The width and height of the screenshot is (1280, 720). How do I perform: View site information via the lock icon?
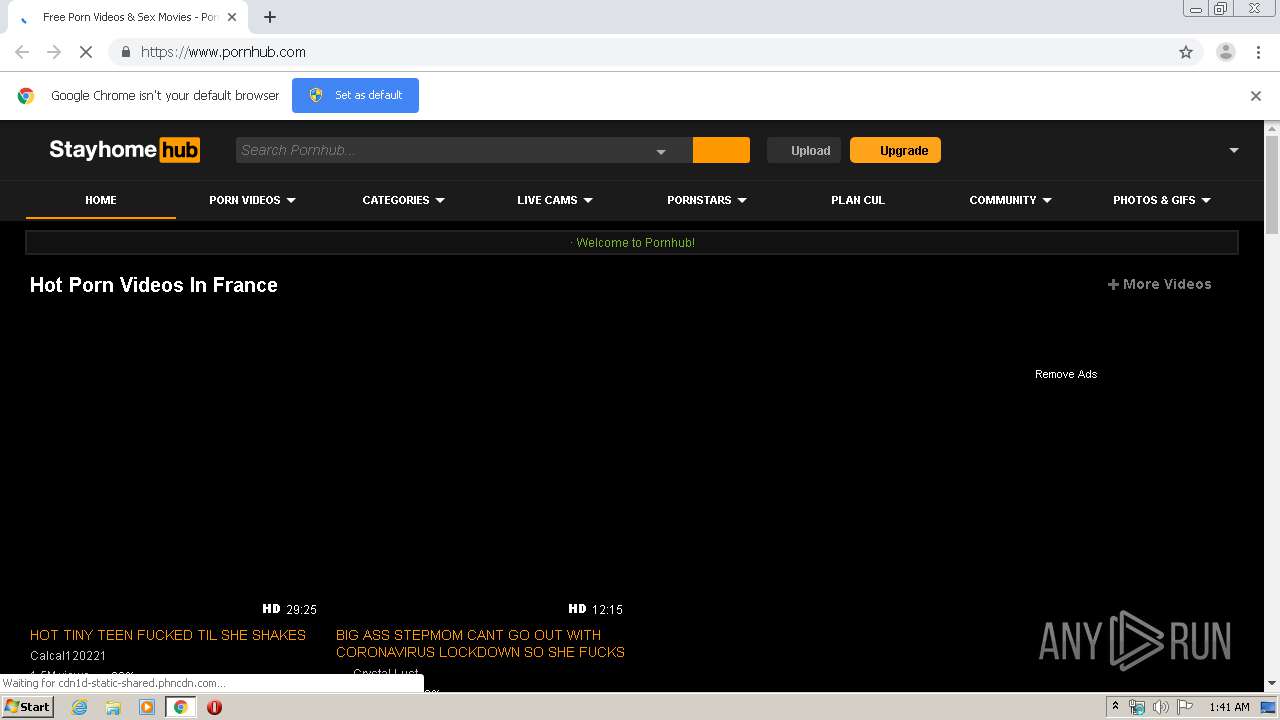(125, 52)
